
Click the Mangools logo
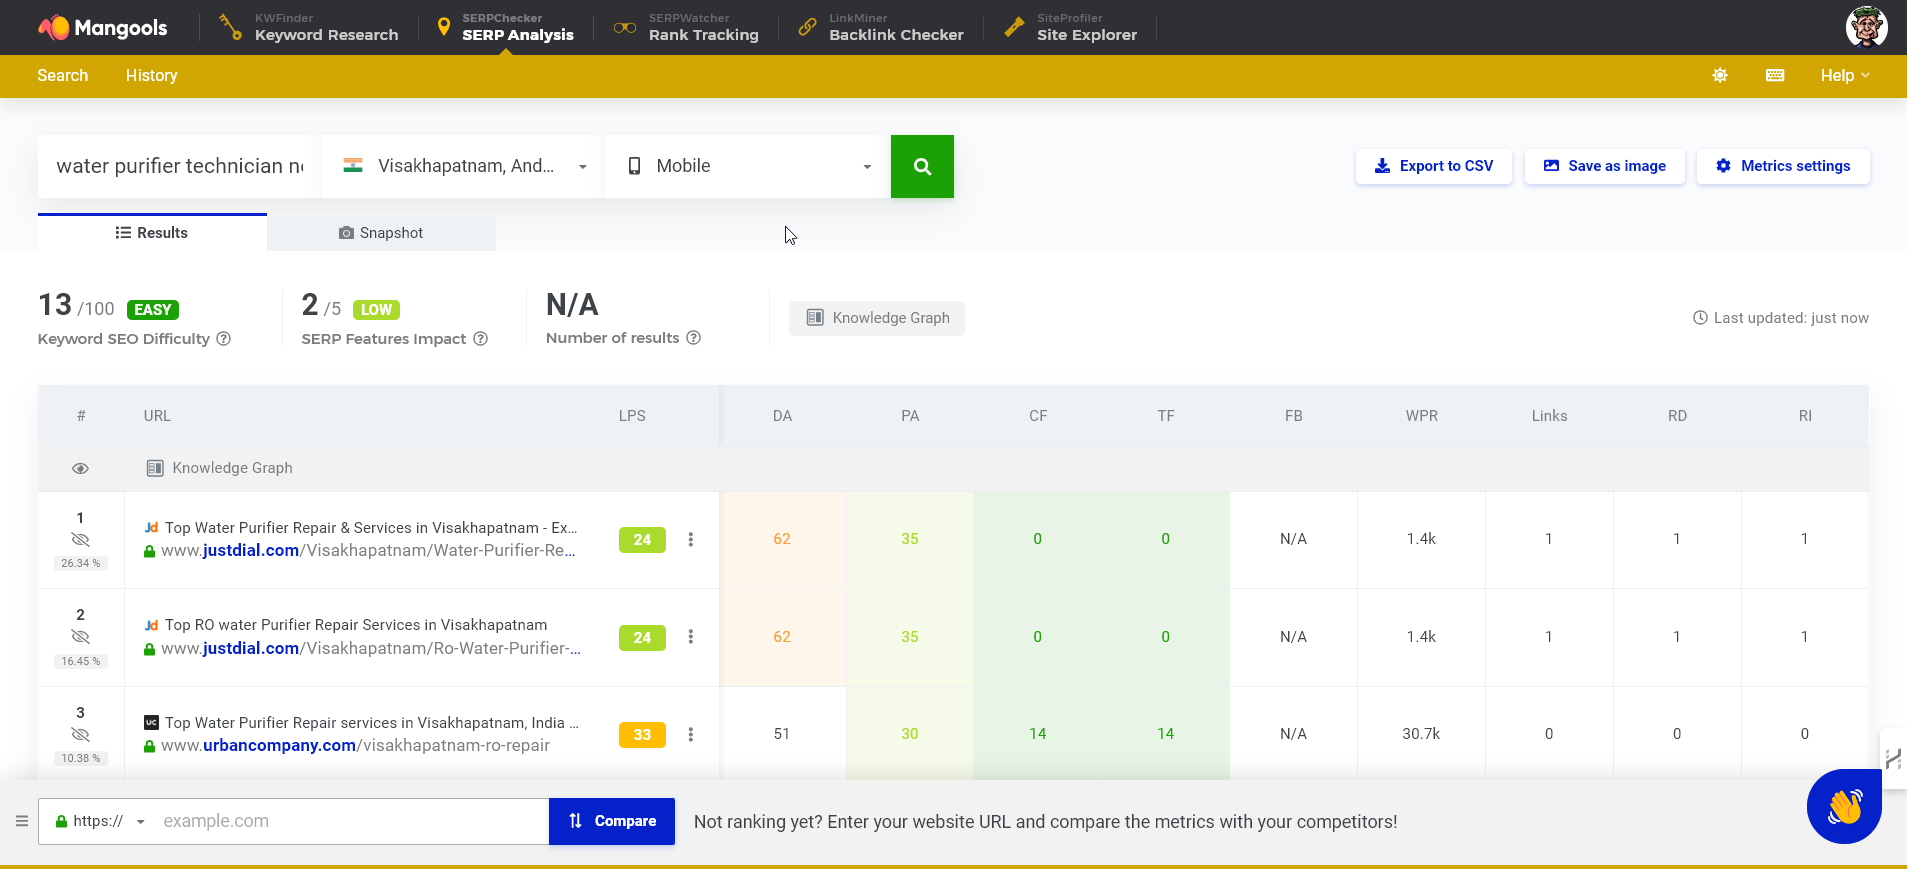102,27
